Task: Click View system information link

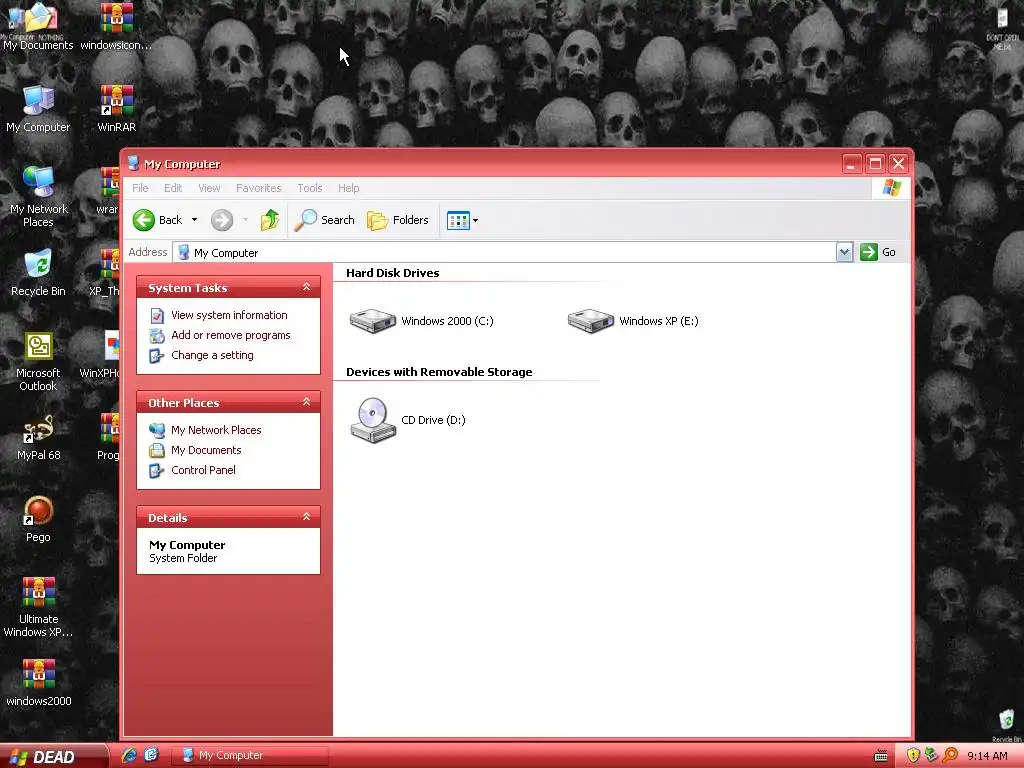Action: pyautogui.click(x=229, y=315)
